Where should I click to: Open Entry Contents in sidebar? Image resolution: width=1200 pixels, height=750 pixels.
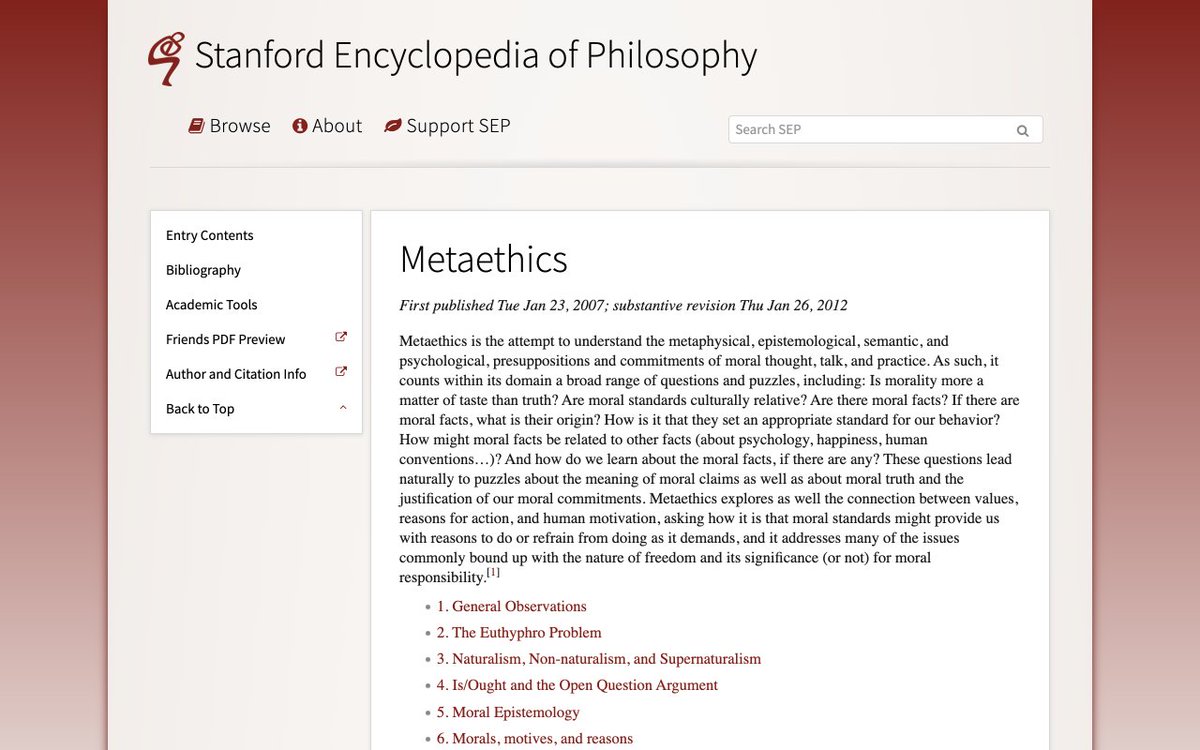click(x=210, y=236)
